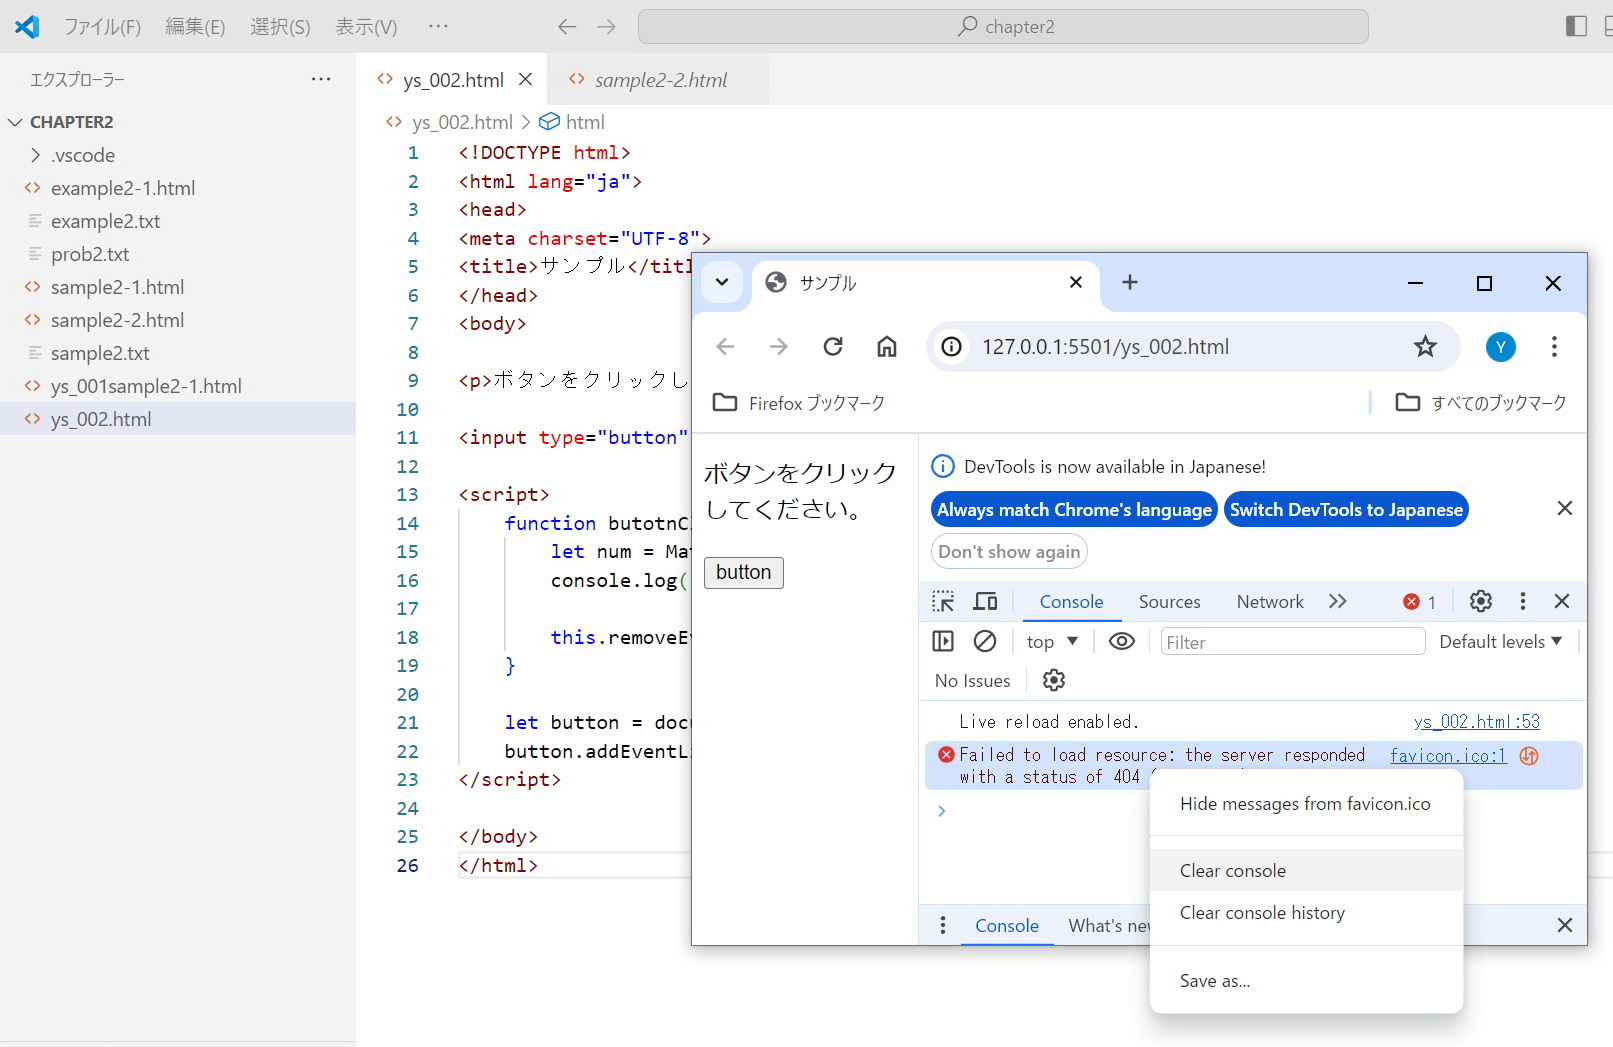Show more menu items via title bar ellipsis
The image size is (1613, 1047).
(438, 26)
